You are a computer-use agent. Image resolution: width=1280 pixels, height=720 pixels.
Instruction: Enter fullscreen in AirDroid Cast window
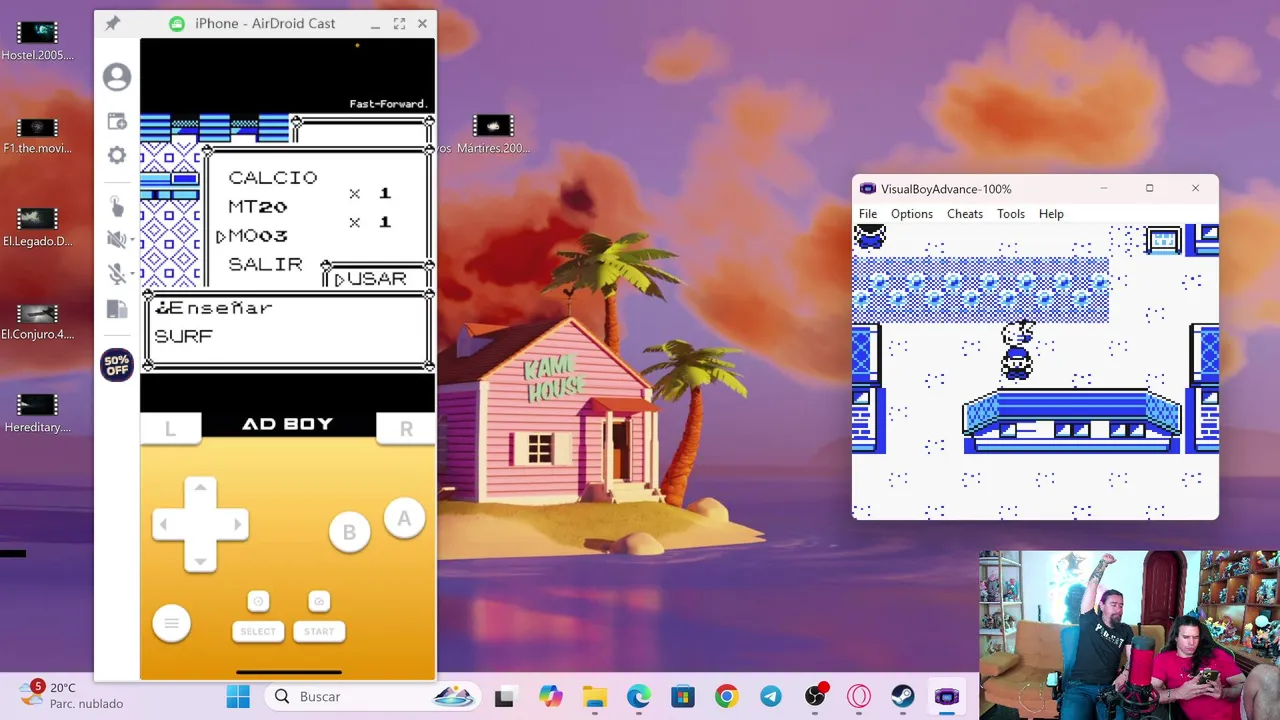point(399,23)
